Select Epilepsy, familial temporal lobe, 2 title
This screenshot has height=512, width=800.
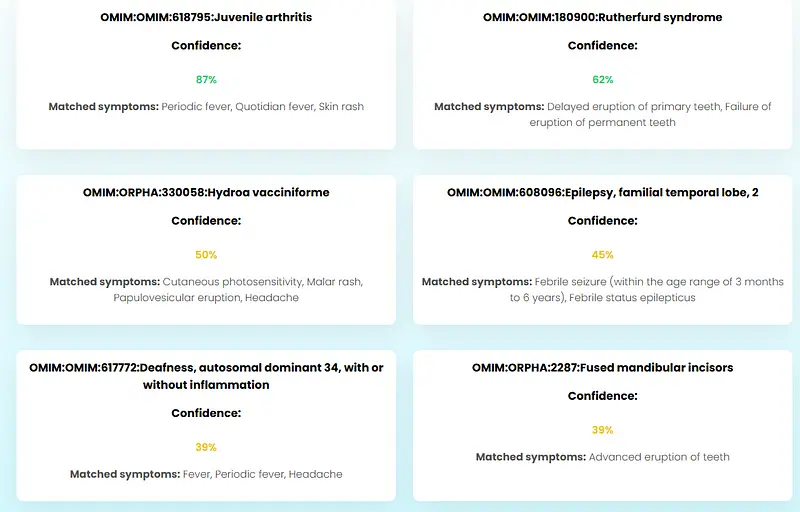pyautogui.click(x=602, y=192)
